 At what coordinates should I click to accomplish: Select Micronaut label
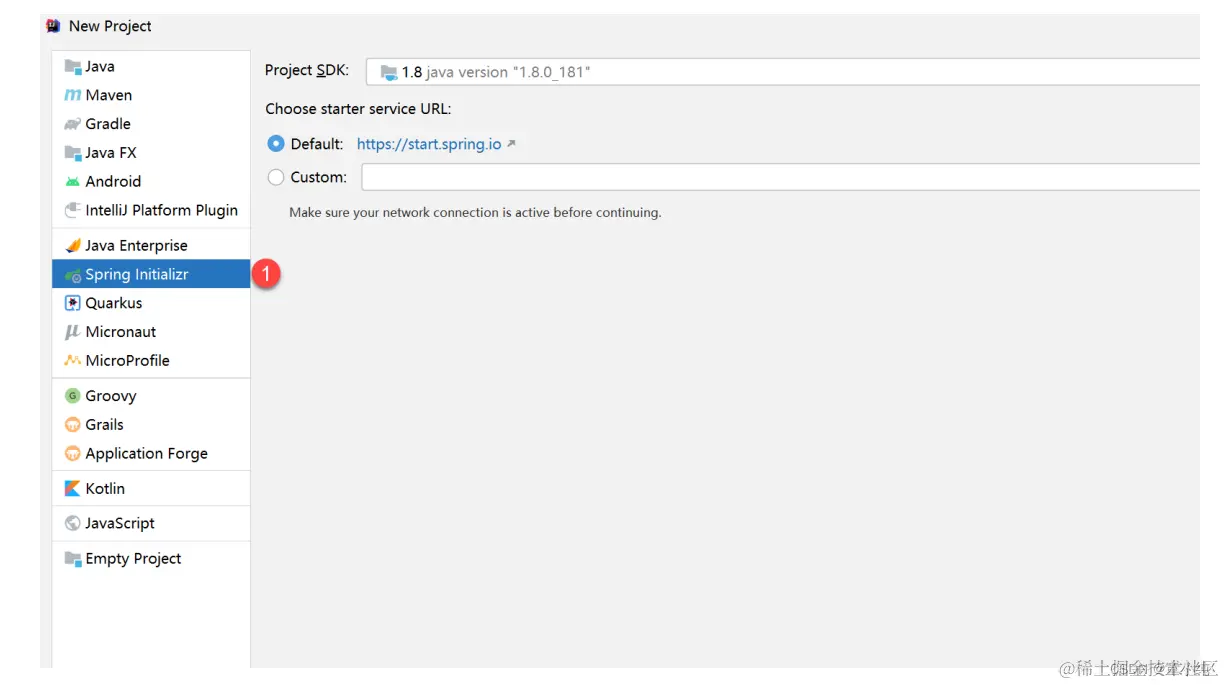point(121,332)
